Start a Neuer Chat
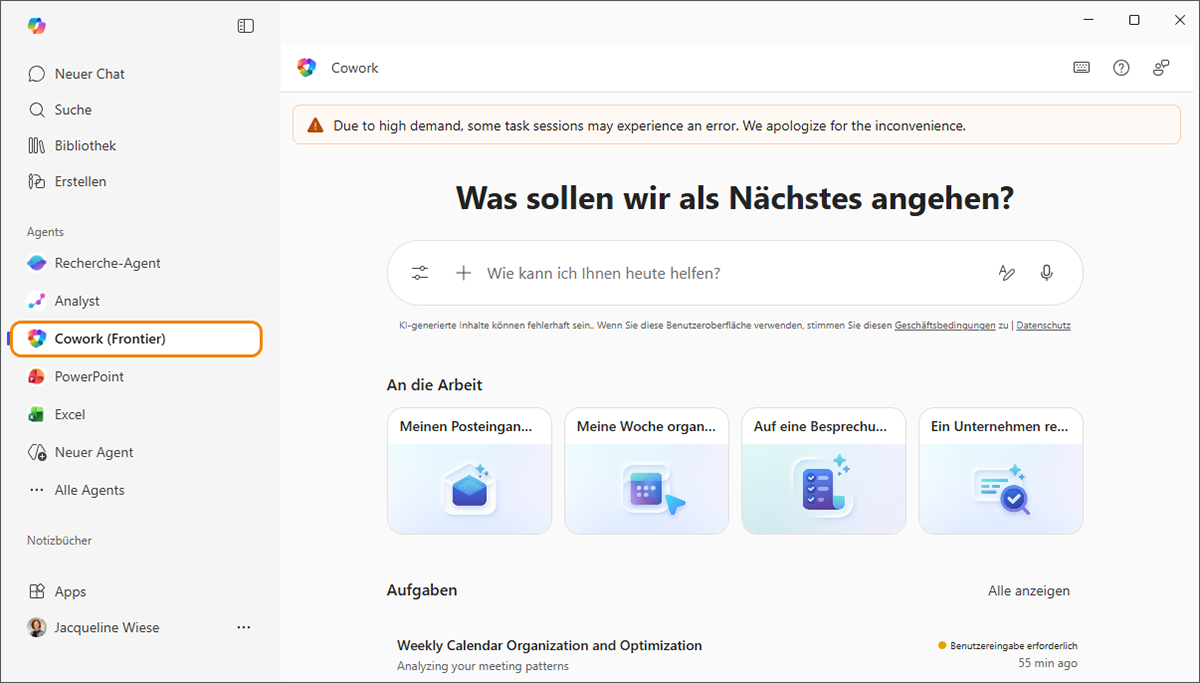 pos(89,74)
